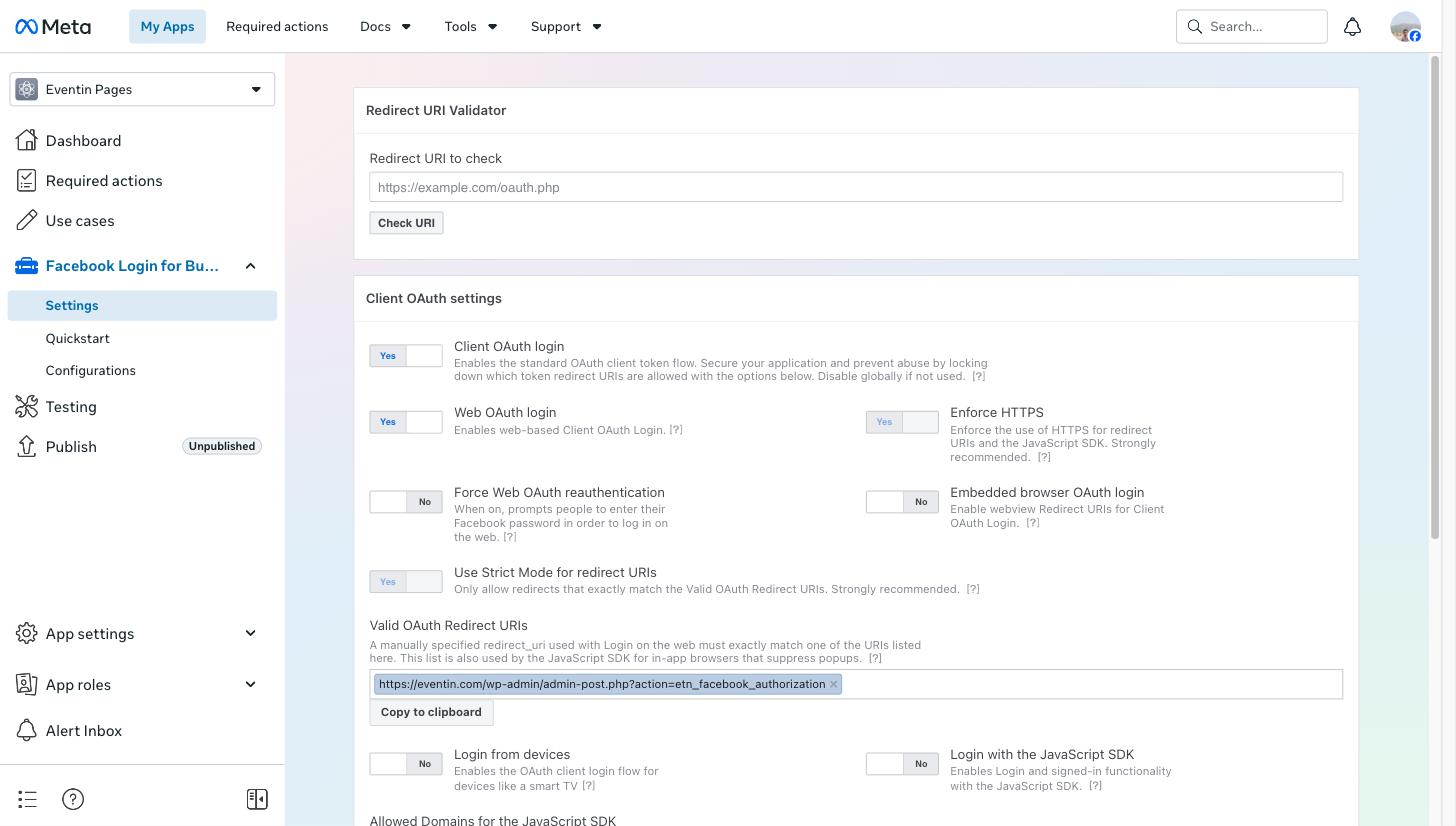Click the Publish upload icon
Viewport: 1456px width, 826px height.
point(27,447)
